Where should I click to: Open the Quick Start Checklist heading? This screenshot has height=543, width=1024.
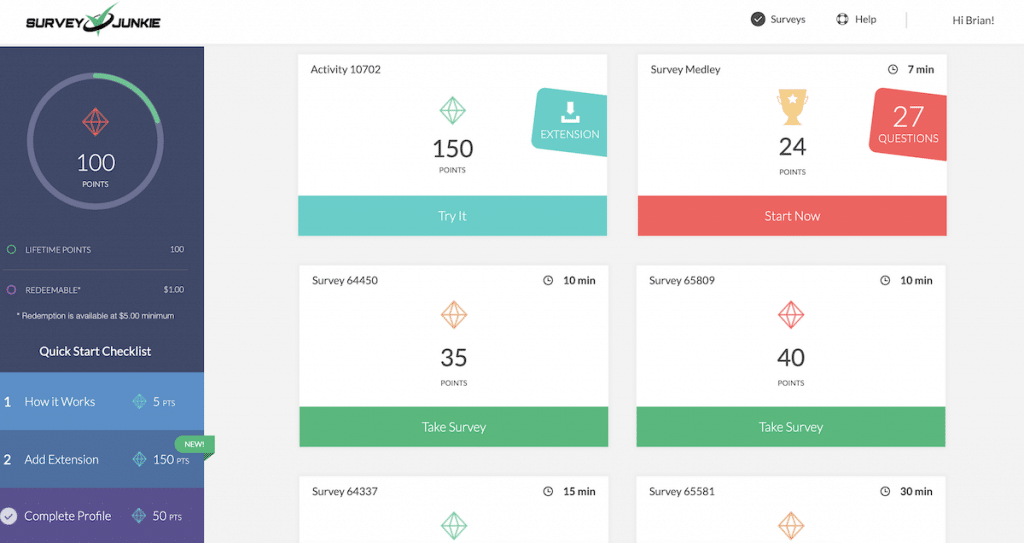[95, 352]
